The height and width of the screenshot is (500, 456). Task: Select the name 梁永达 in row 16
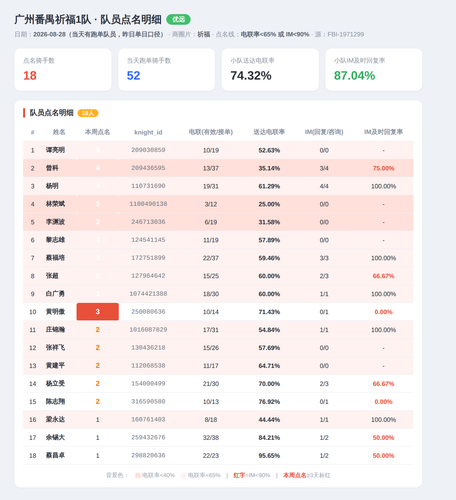pyautogui.click(x=55, y=419)
